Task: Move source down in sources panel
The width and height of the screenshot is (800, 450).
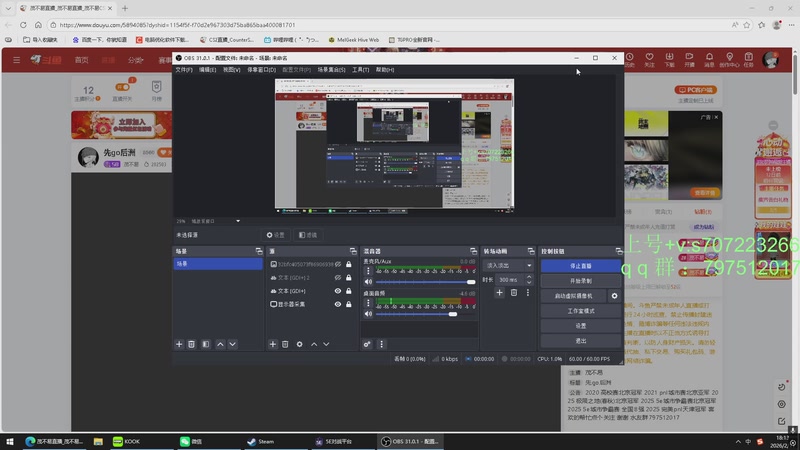Action: pos(327,344)
